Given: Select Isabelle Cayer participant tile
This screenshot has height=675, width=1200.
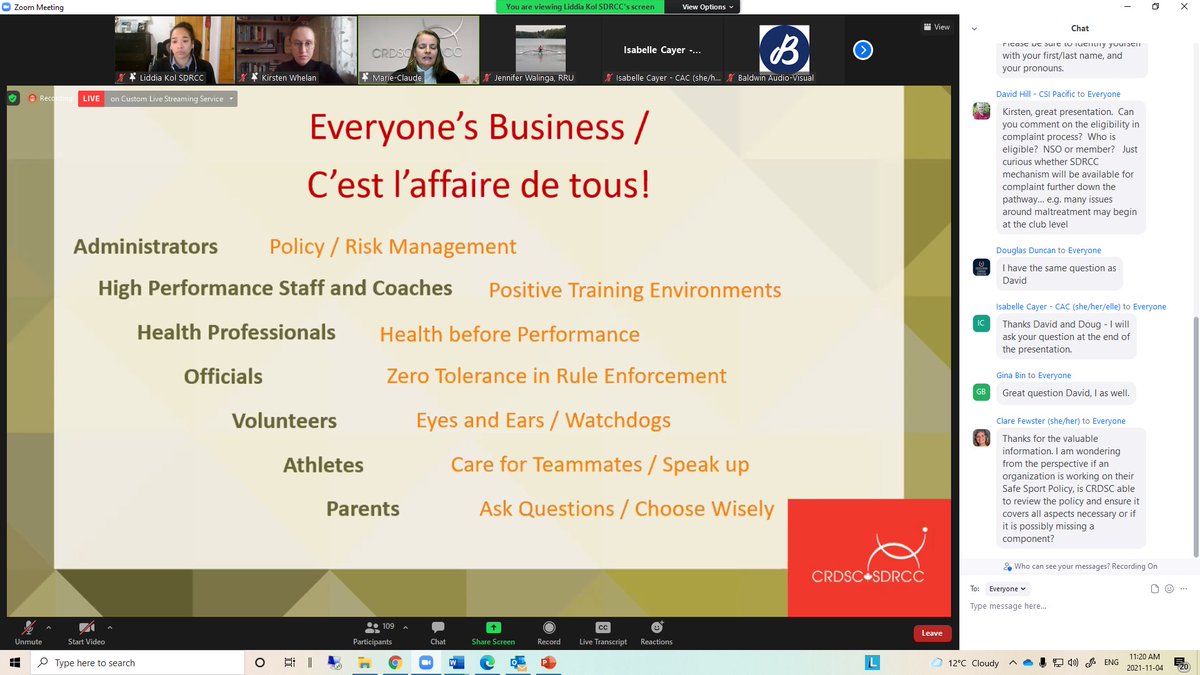Looking at the screenshot, I should click(663, 49).
